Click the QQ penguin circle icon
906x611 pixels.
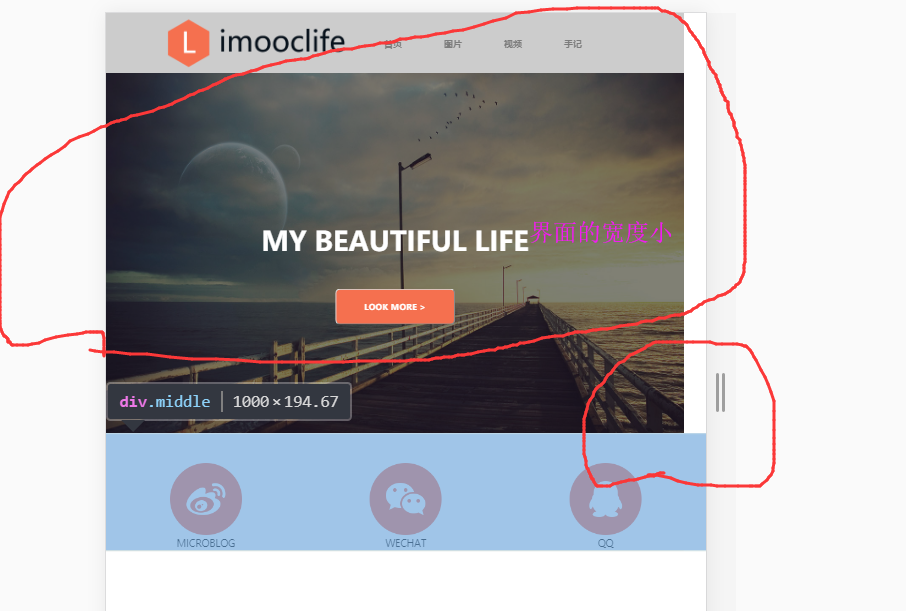coord(606,499)
